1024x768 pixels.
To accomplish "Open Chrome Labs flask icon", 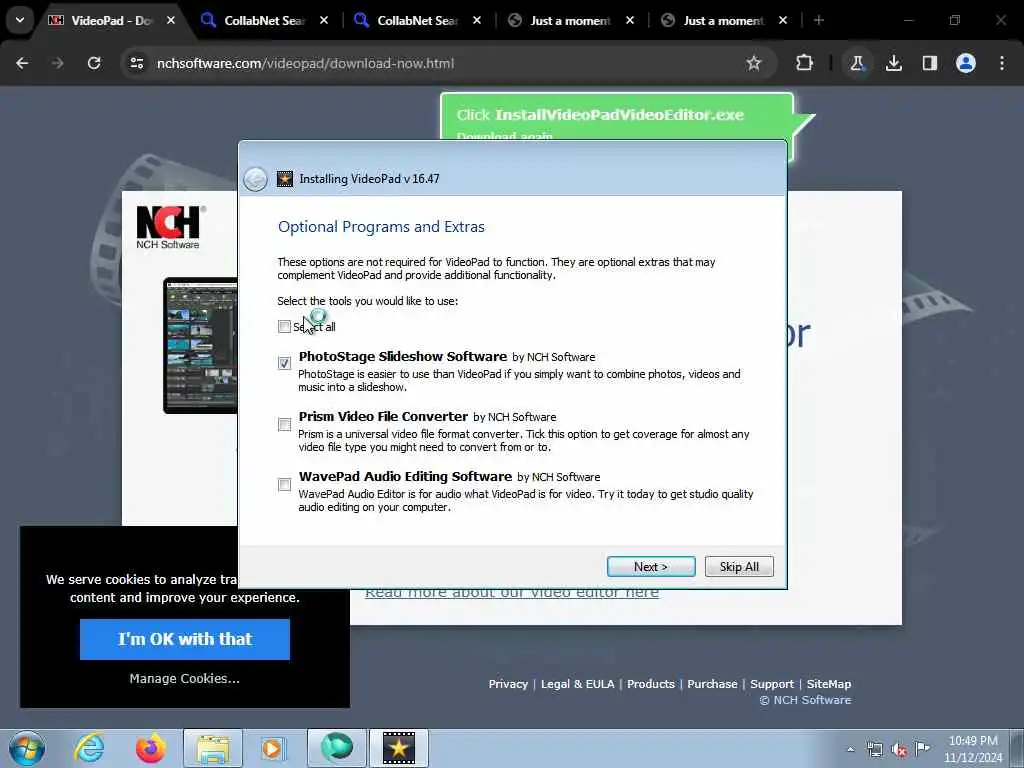I will click(x=857, y=63).
